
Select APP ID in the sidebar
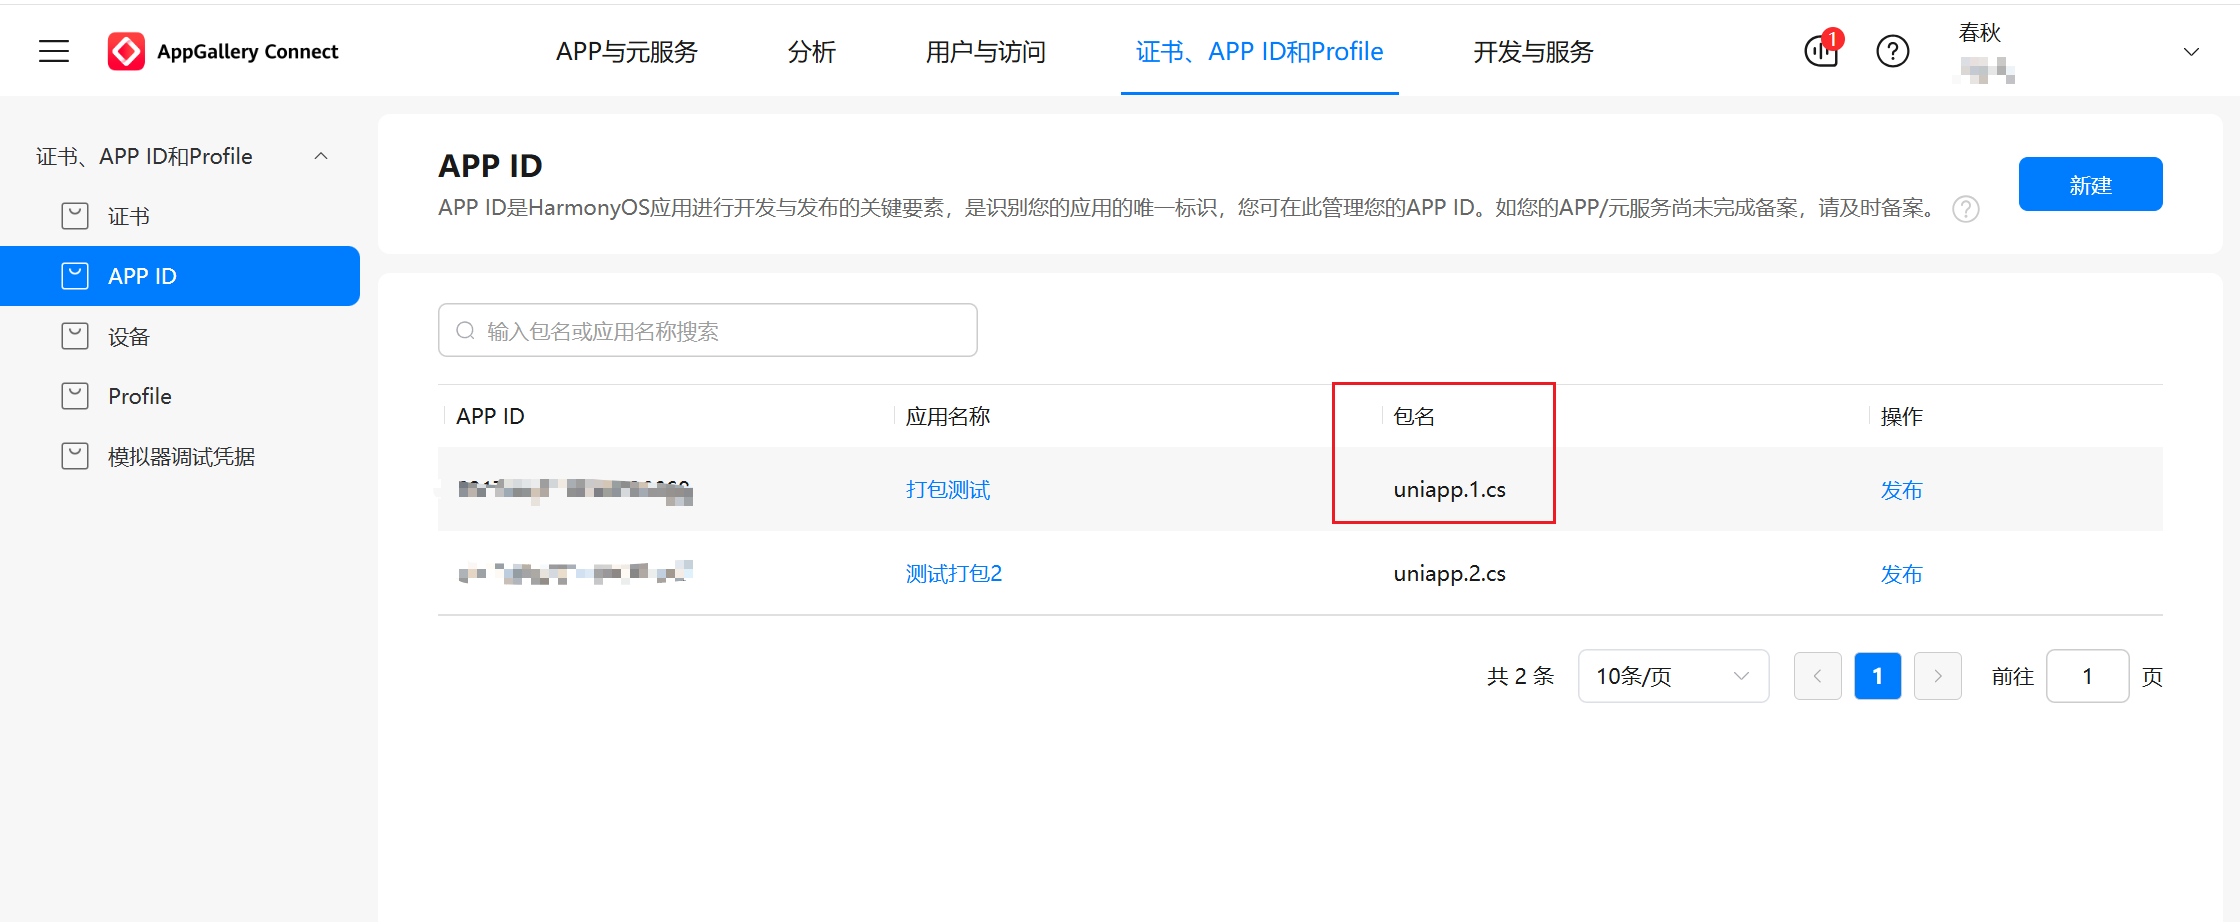click(x=180, y=276)
